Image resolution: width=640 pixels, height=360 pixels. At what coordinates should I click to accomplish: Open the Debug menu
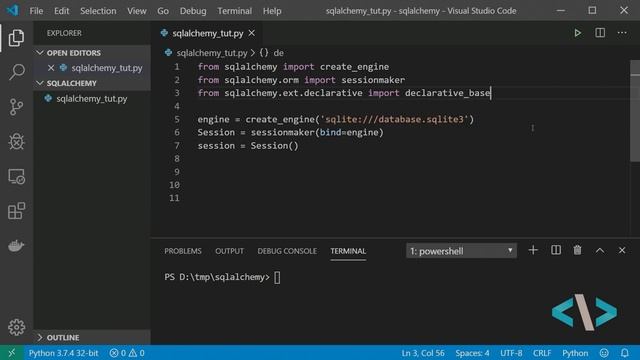pos(193,11)
